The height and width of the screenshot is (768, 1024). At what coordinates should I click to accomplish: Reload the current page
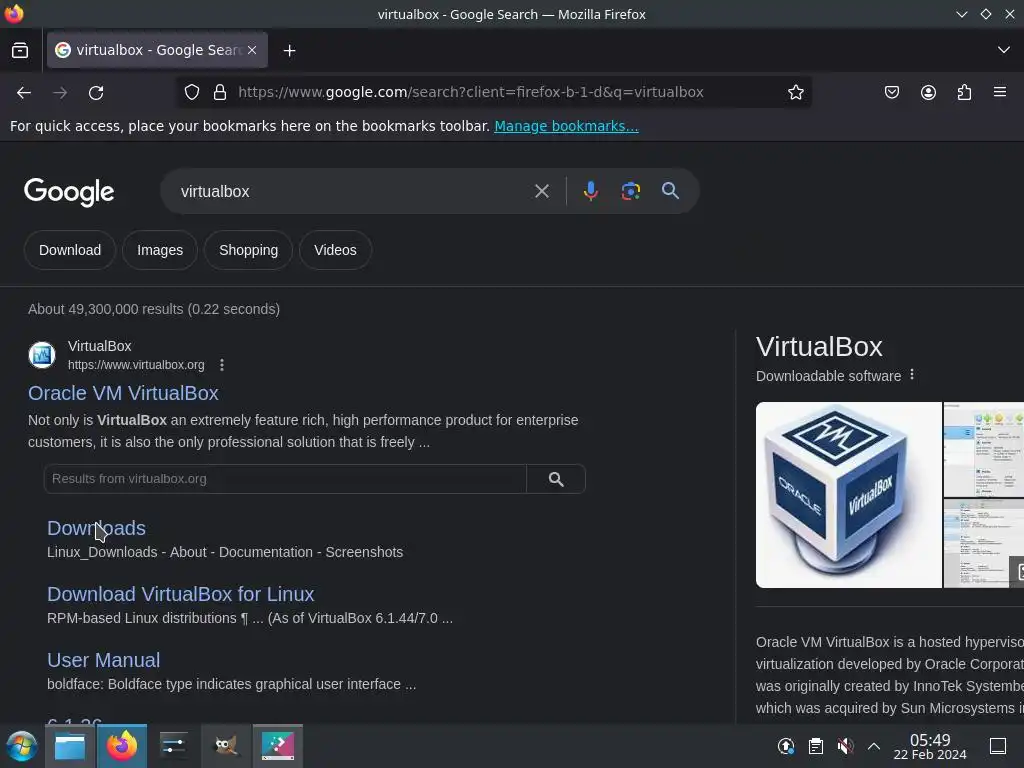[x=96, y=93]
